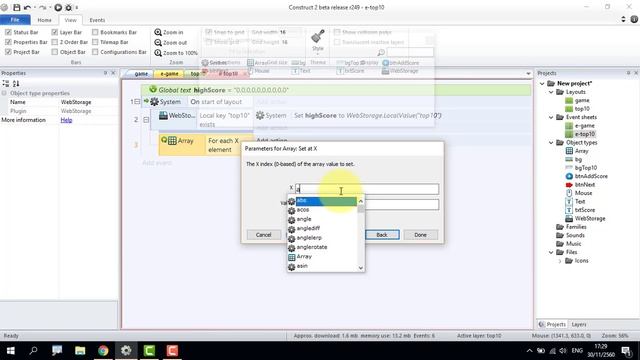The image size is (640, 360).
Task: Enable Bookmarks Bar checkbox
Action: pos(95,32)
